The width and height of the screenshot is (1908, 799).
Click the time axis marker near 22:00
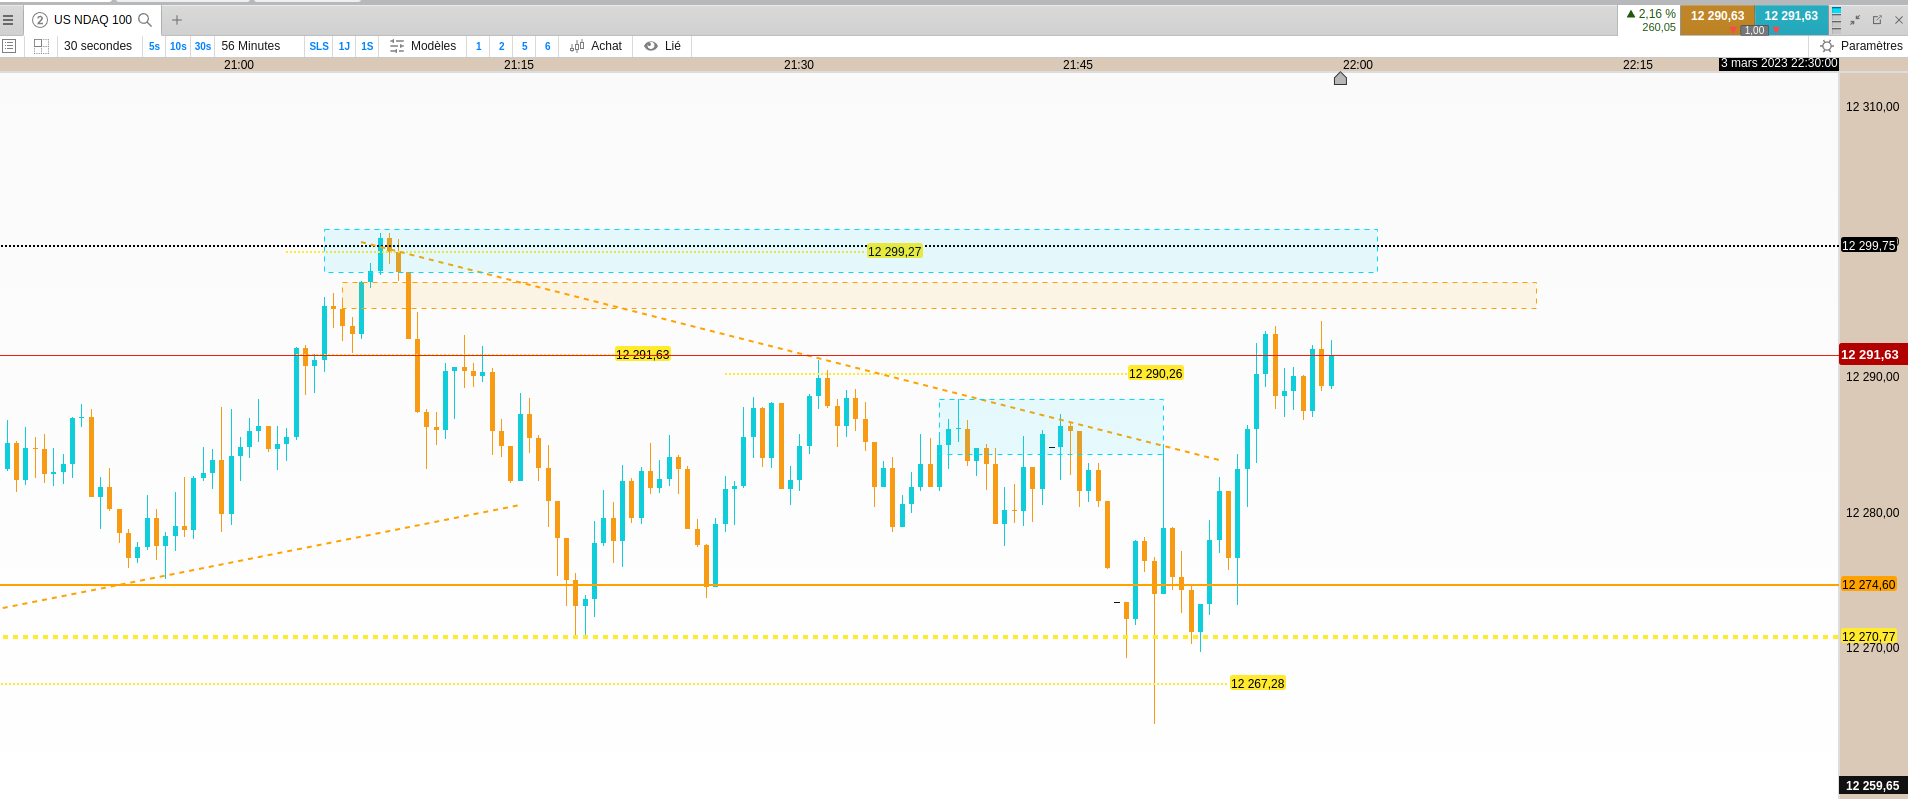click(x=1340, y=78)
